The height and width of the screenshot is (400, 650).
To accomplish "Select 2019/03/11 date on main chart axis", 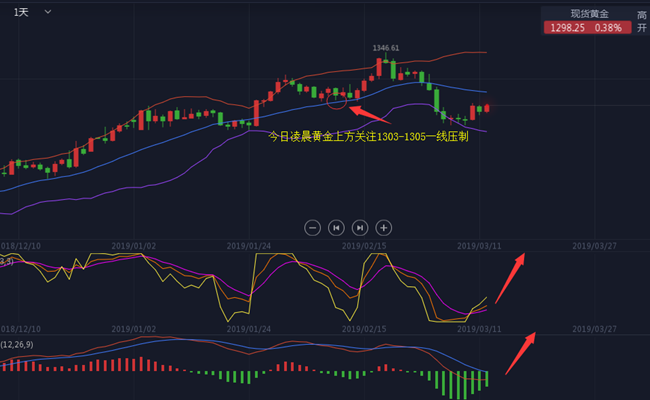I will [x=479, y=246].
